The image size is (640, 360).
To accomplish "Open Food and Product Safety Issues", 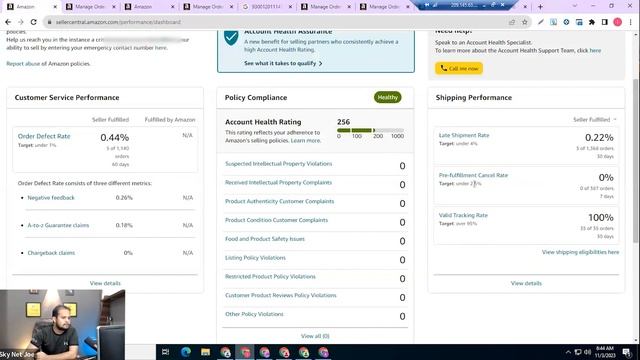I will click(265, 239).
